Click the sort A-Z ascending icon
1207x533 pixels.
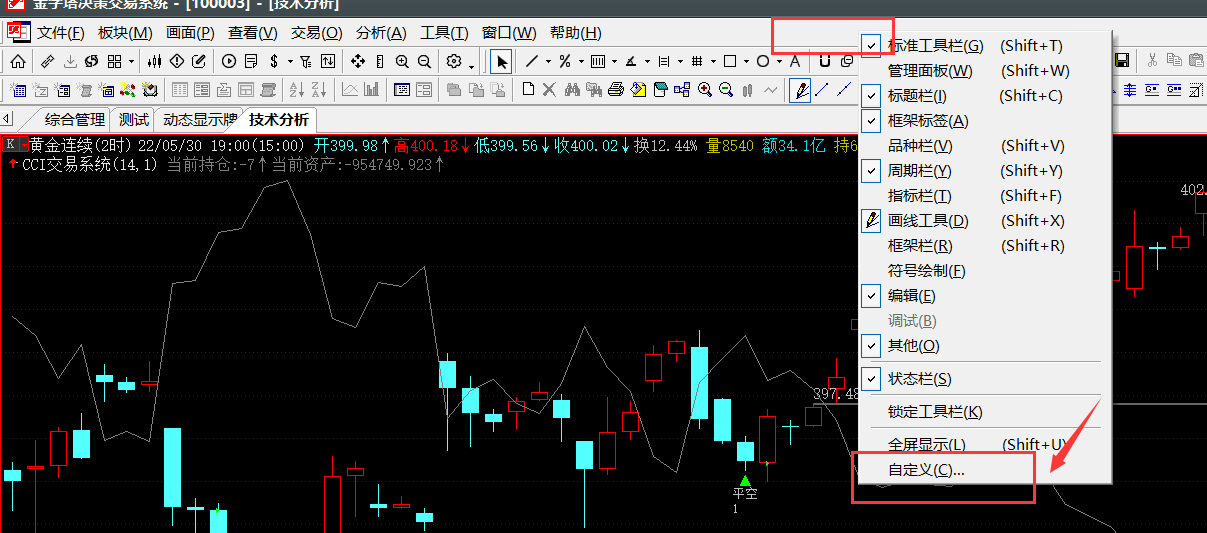pyautogui.click(x=296, y=90)
